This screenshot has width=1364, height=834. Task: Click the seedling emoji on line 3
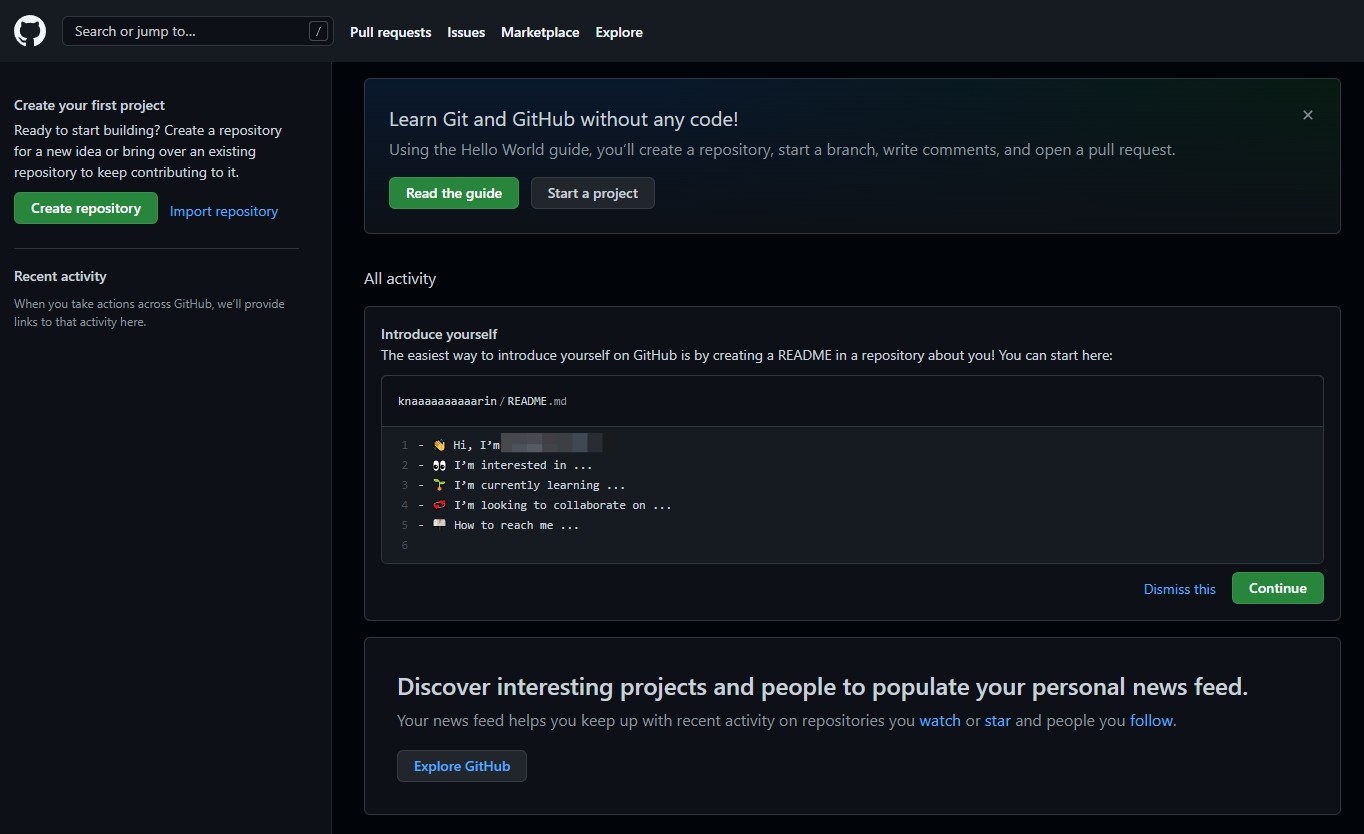(439, 485)
